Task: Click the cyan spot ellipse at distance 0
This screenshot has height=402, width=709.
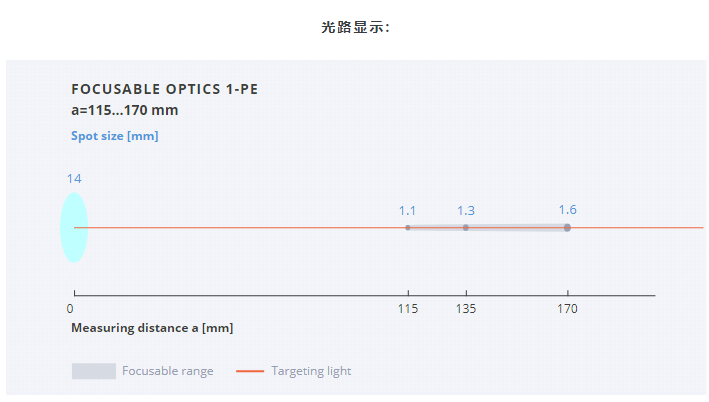Action: 74,227
